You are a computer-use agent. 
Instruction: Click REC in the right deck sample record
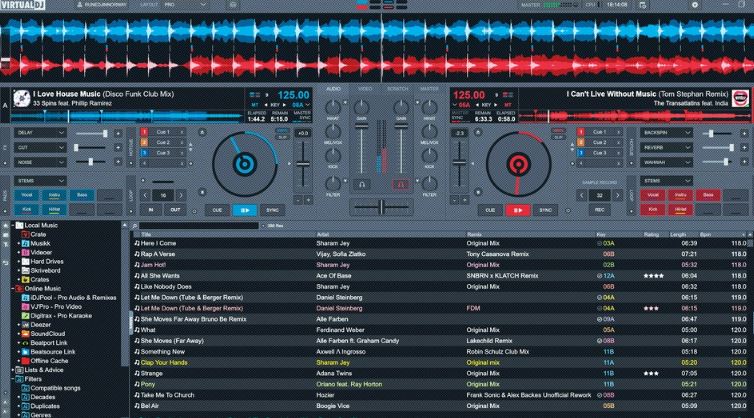[x=599, y=210]
